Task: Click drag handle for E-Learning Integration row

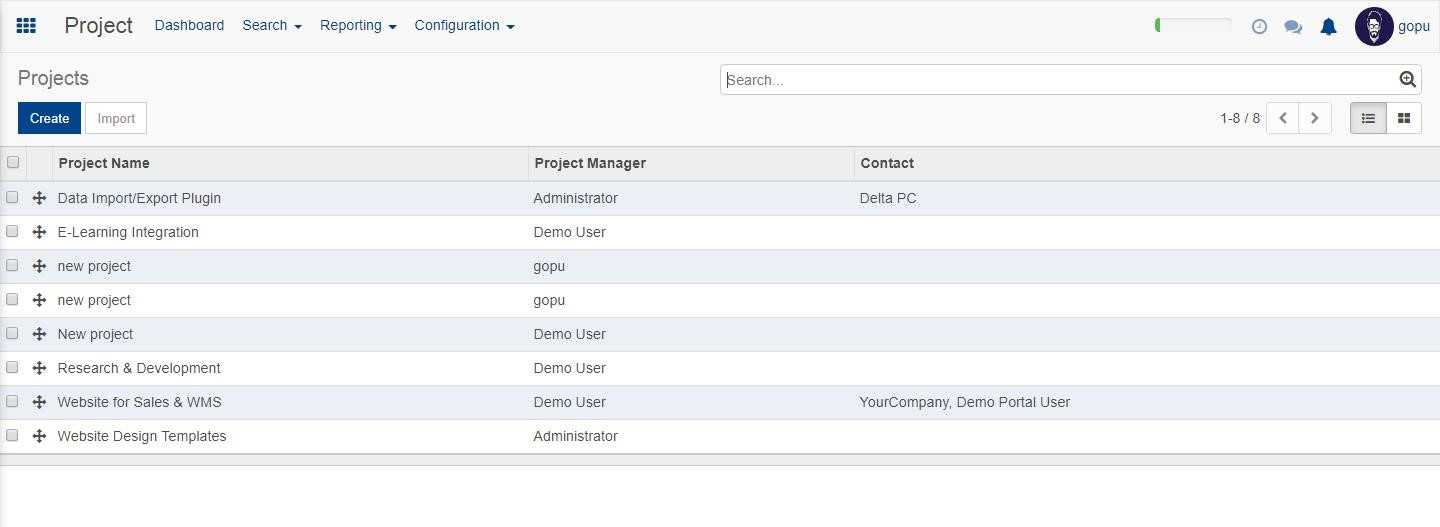Action: (39, 232)
